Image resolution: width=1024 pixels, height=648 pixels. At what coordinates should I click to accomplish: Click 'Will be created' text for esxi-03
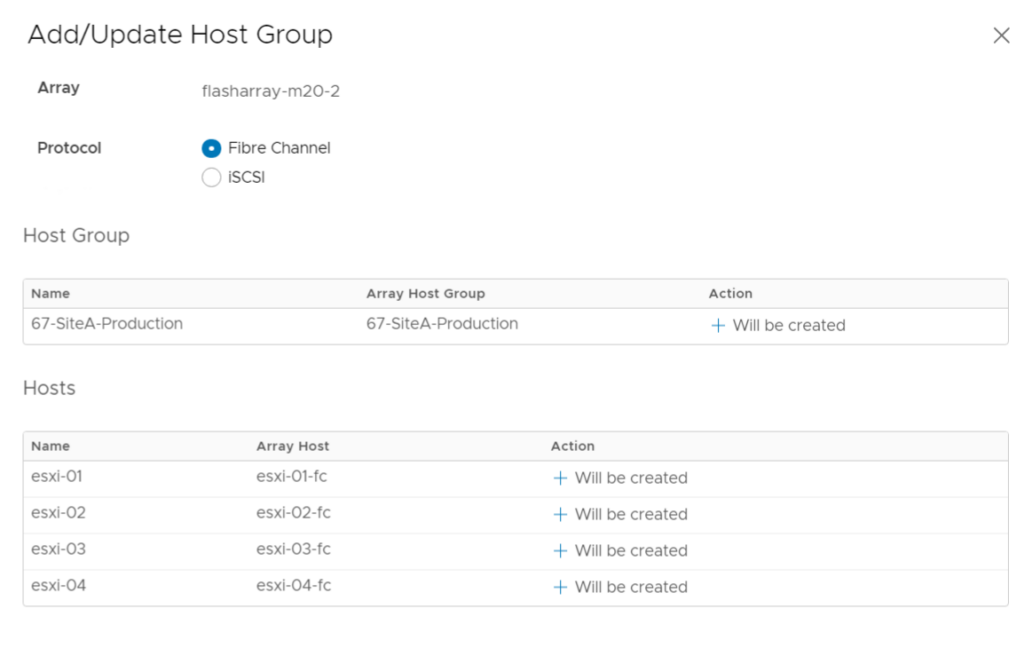(x=631, y=551)
